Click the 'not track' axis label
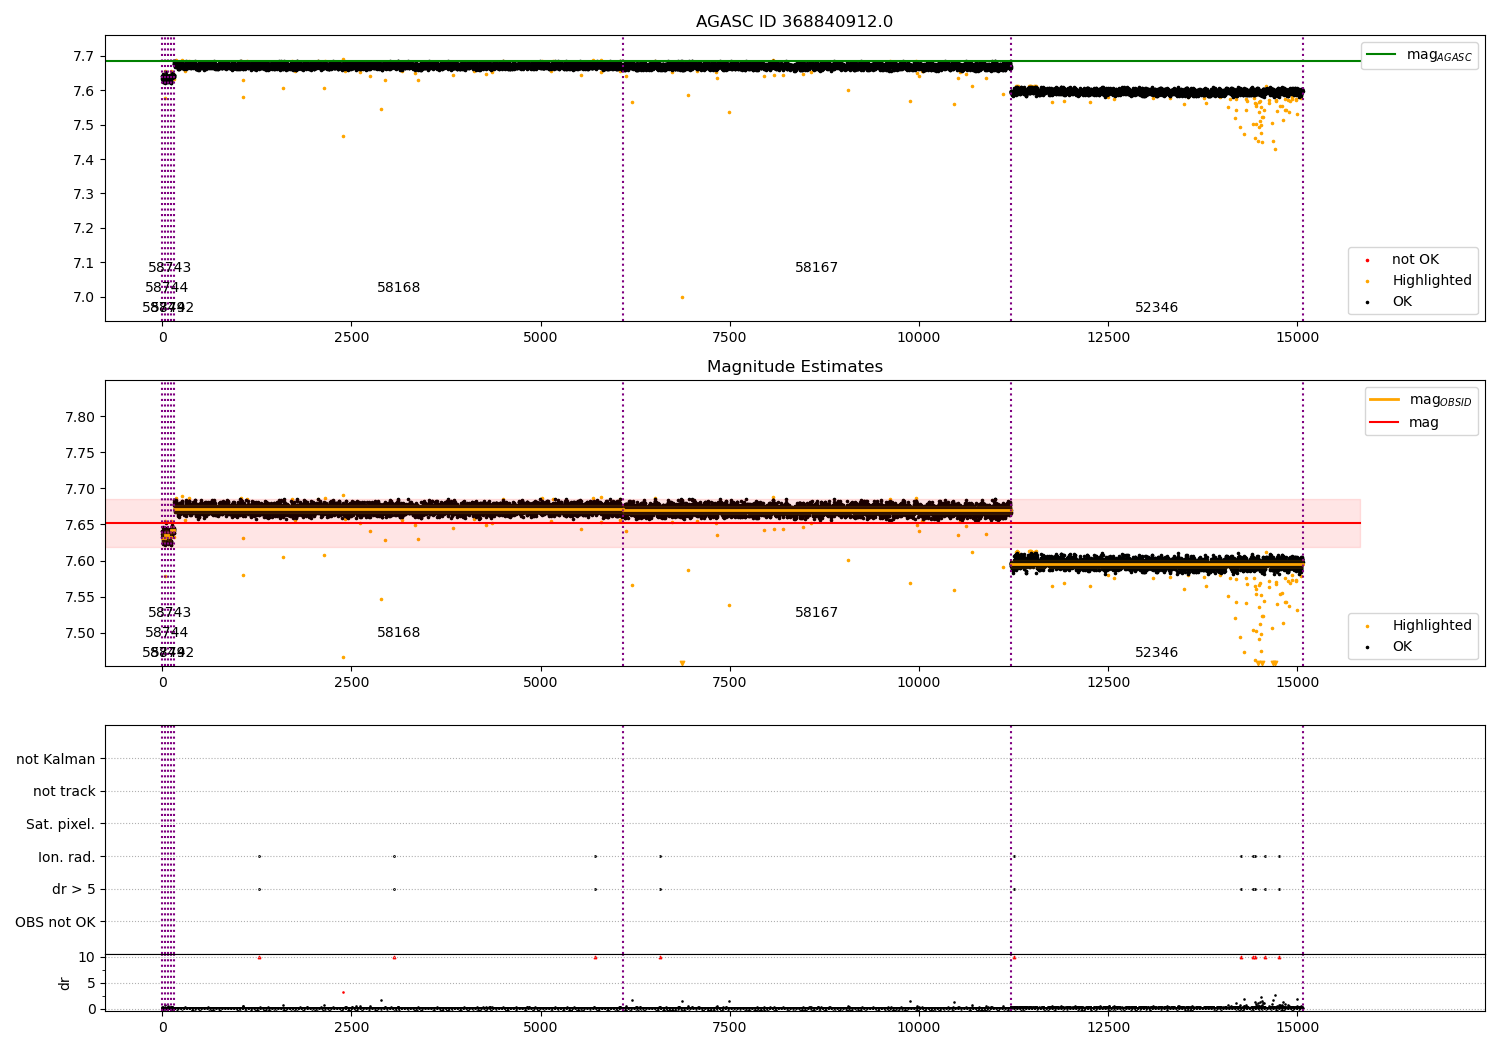Image resolution: width=1500 pixels, height=1050 pixels. (64, 791)
